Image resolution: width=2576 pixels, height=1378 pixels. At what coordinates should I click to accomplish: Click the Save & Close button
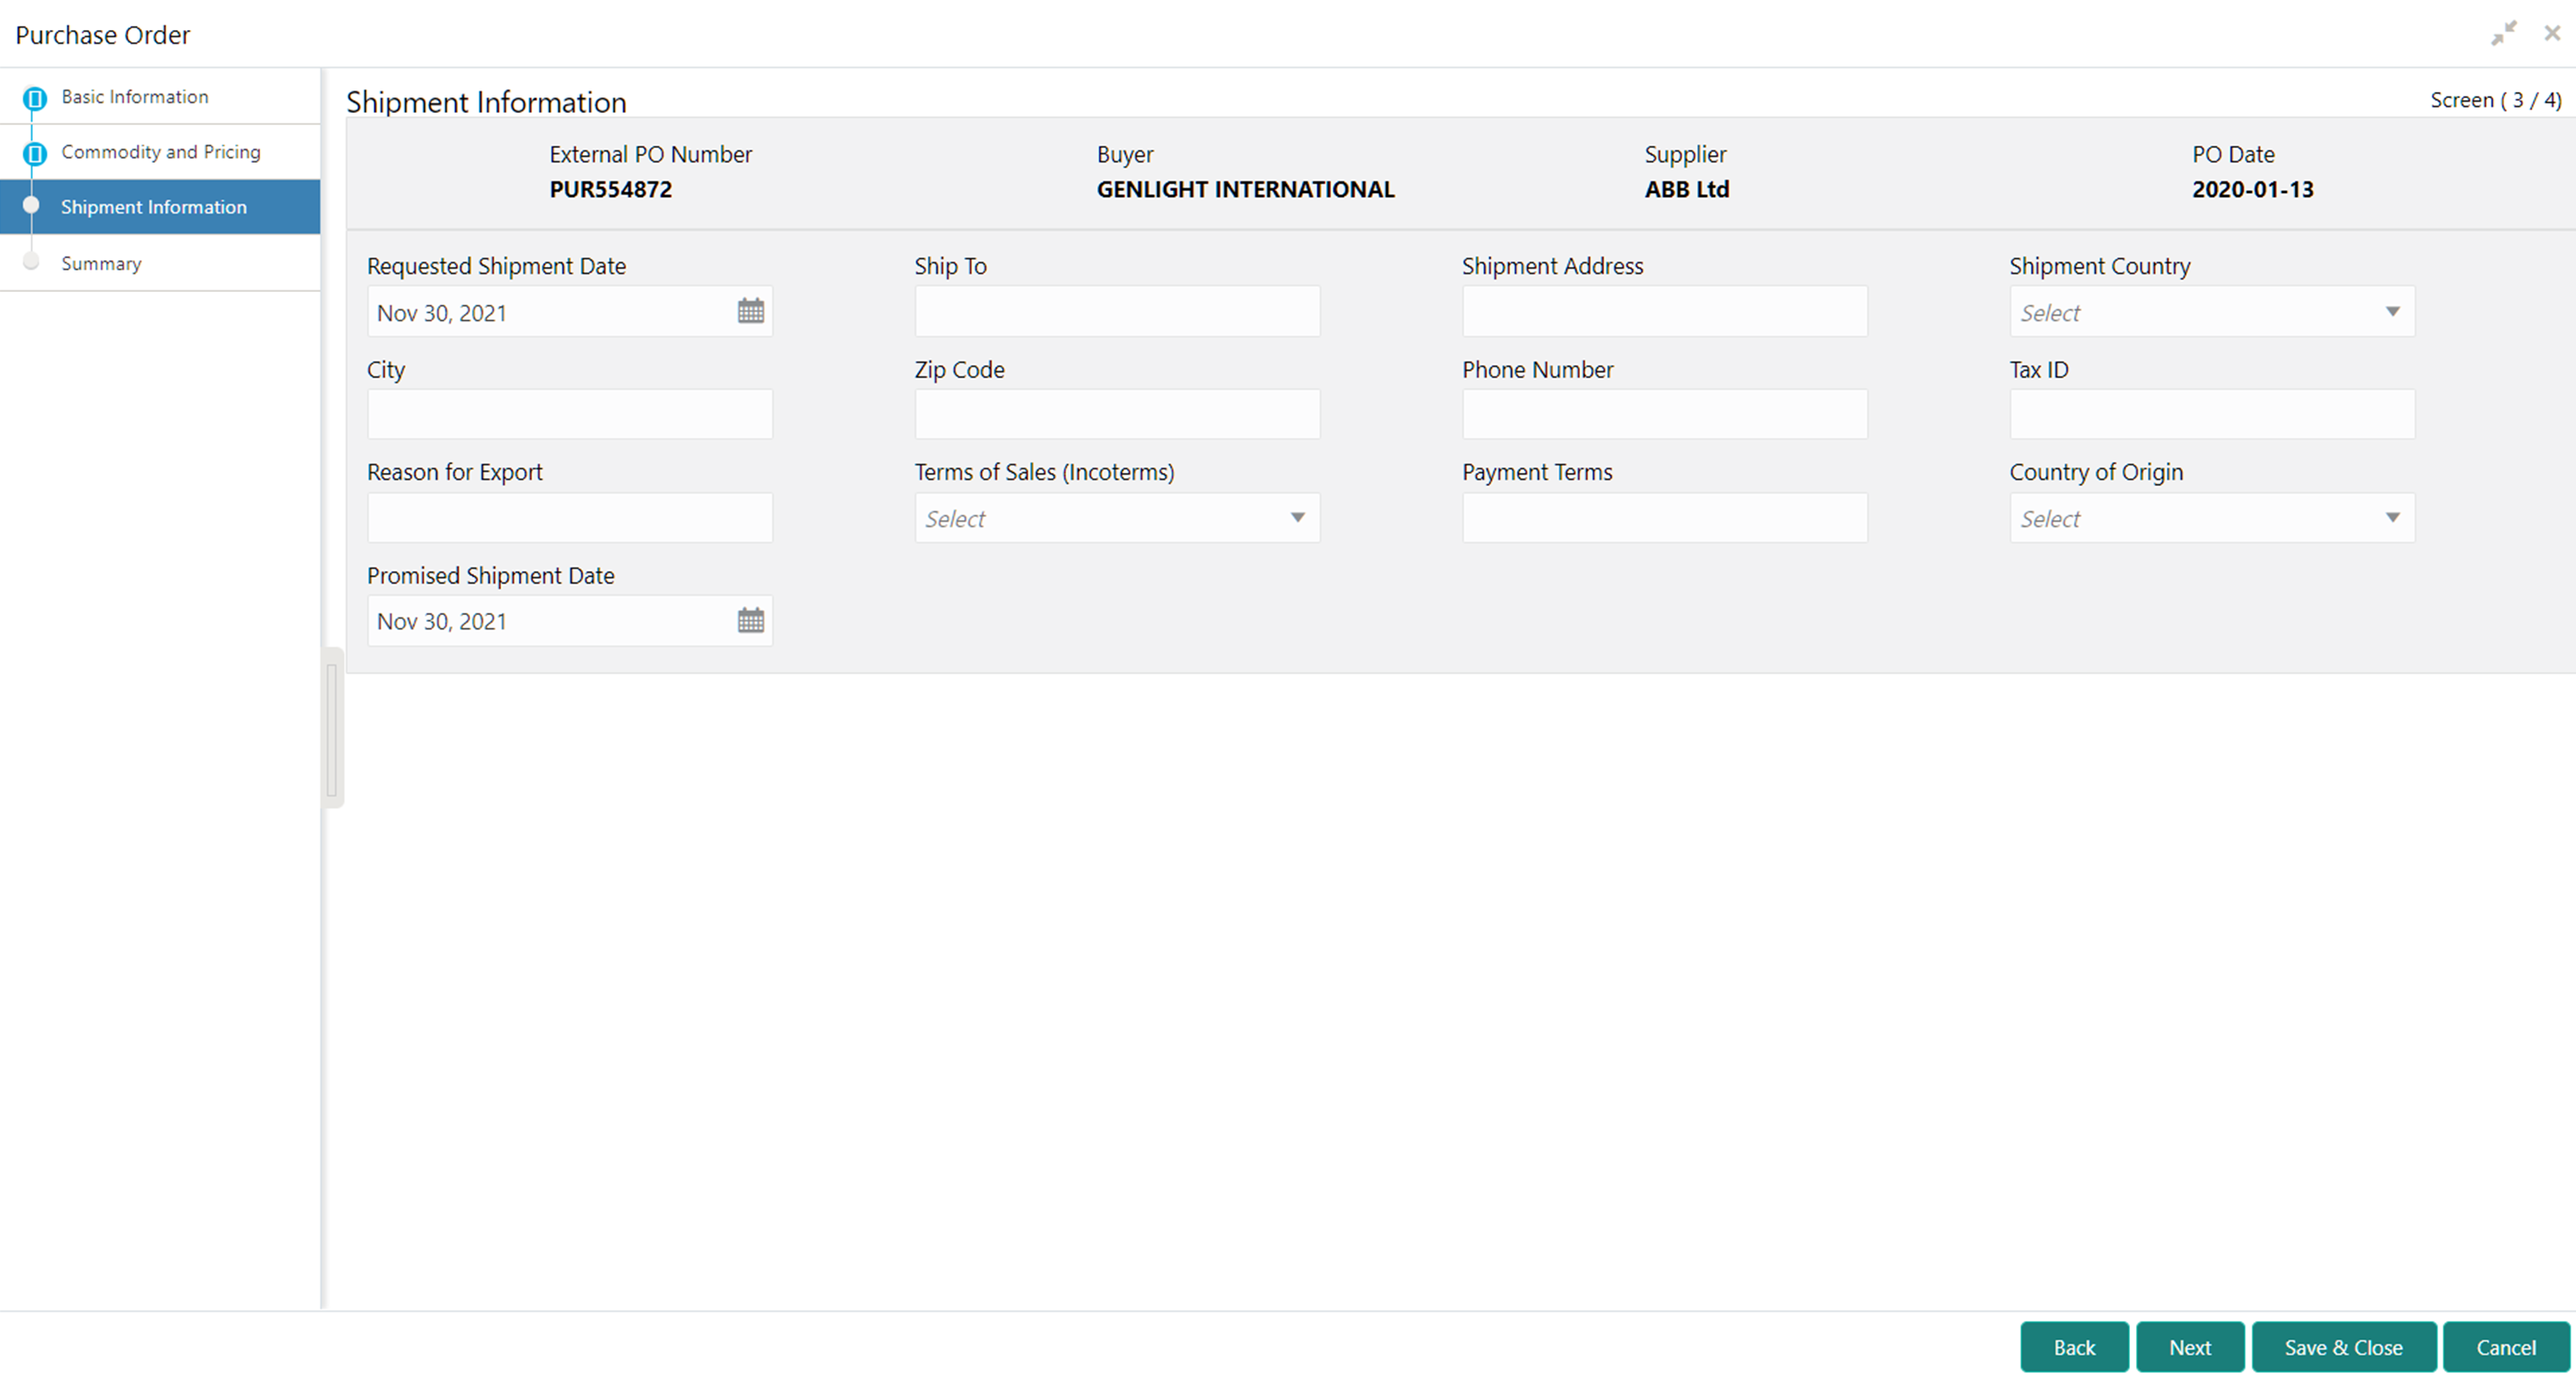2342,1347
